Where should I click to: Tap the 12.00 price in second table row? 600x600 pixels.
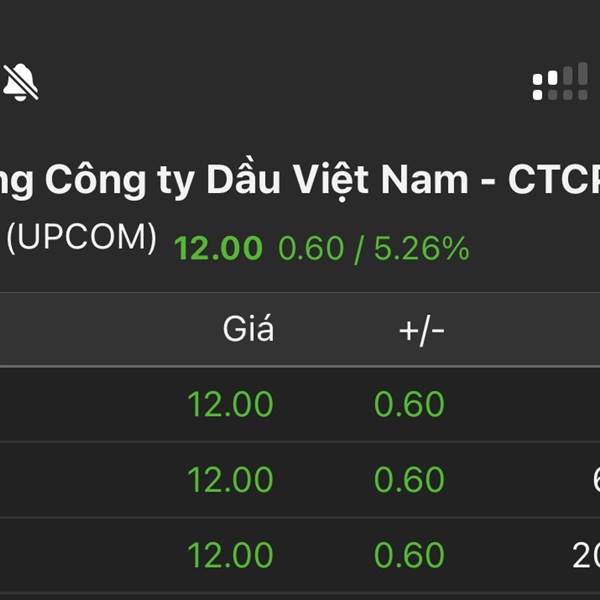pyautogui.click(x=230, y=480)
